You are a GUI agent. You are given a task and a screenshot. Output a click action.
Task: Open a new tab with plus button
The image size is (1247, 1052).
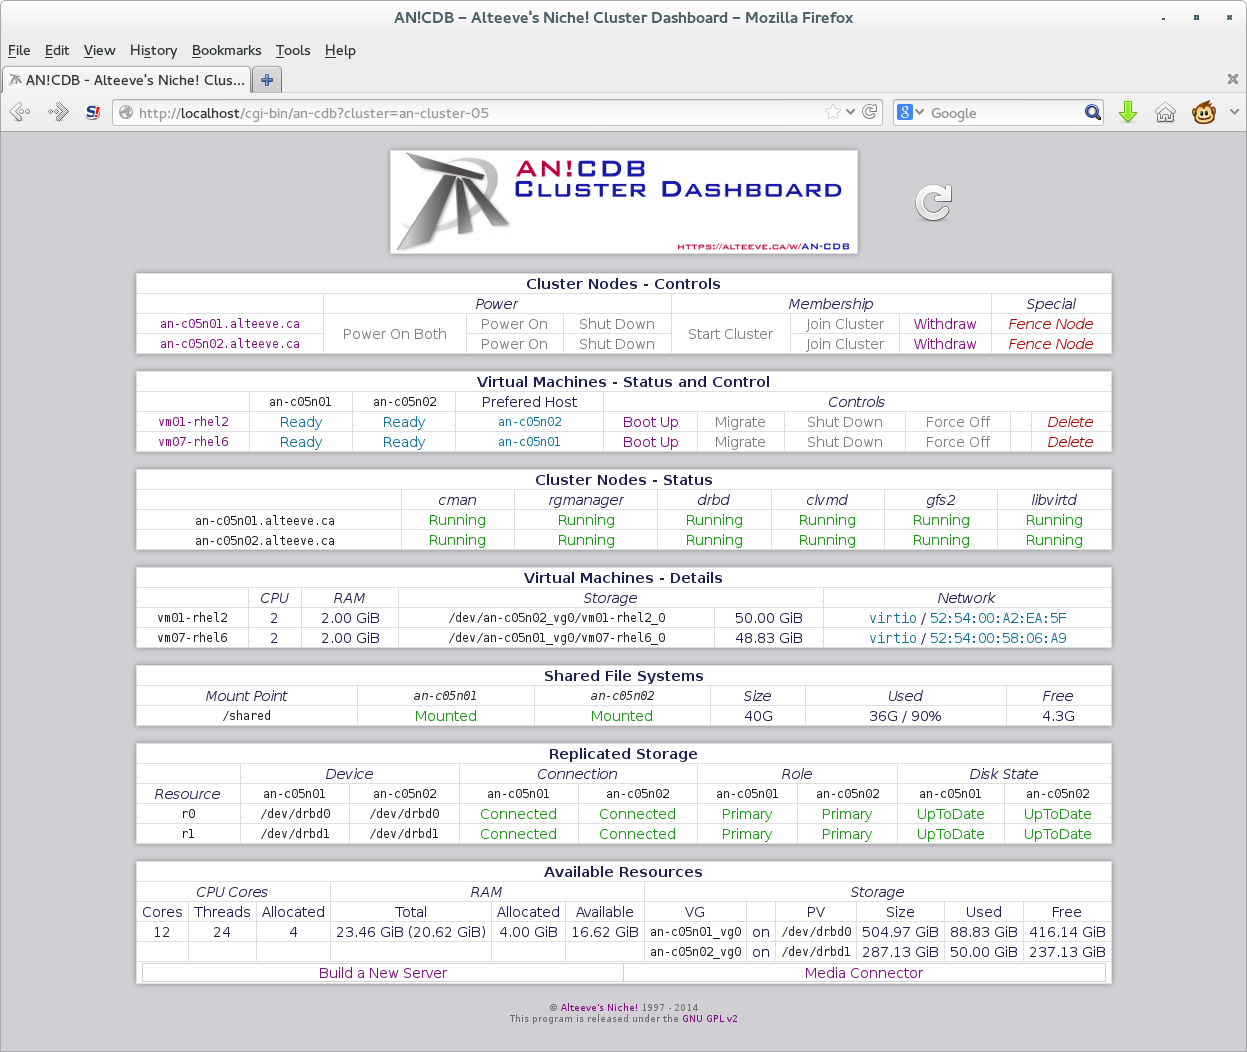(x=267, y=80)
